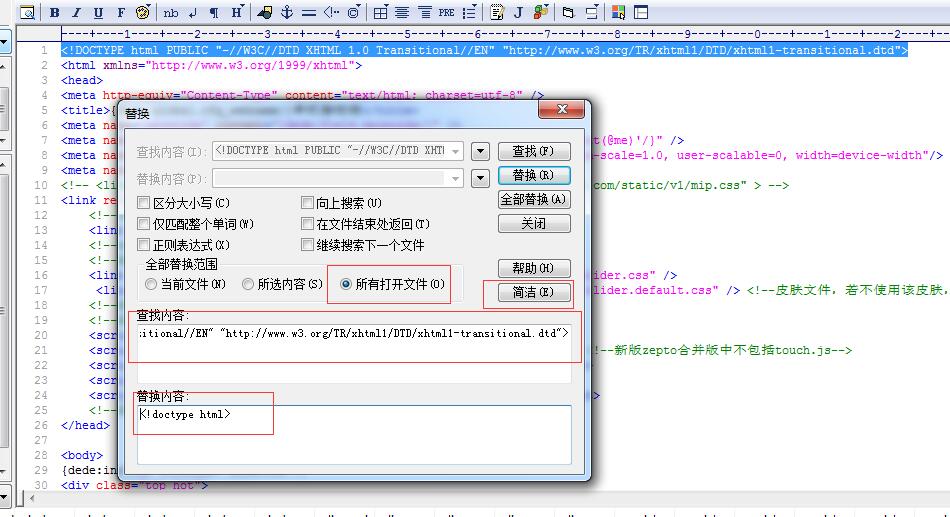Click the Bold formatting icon
The width and height of the screenshot is (950, 517).
point(54,13)
